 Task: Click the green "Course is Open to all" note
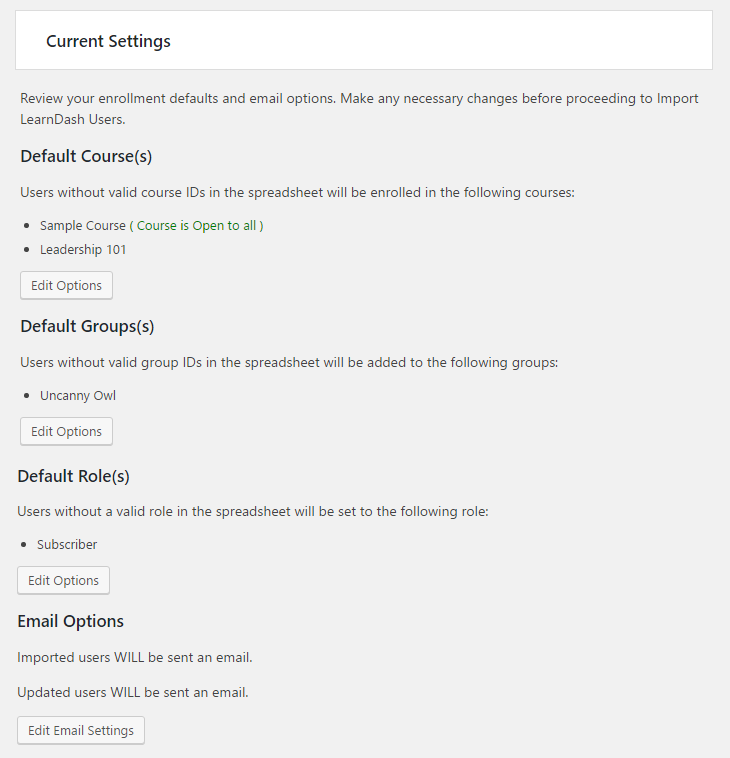[x=200, y=225]
